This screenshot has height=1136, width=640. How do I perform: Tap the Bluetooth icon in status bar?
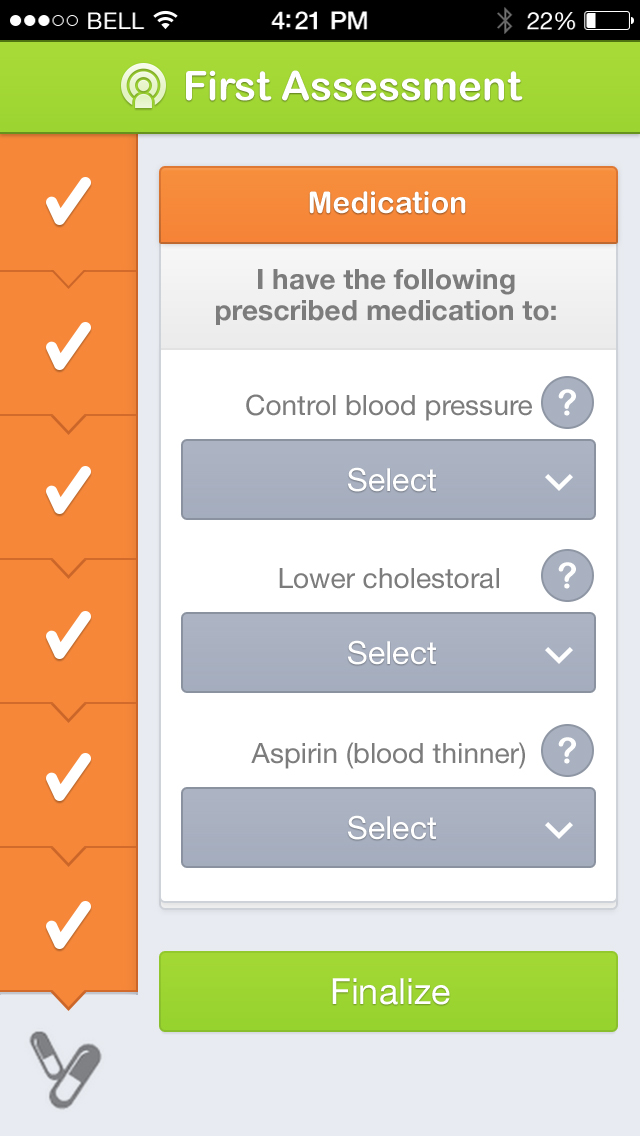click(x=505, y=20)
